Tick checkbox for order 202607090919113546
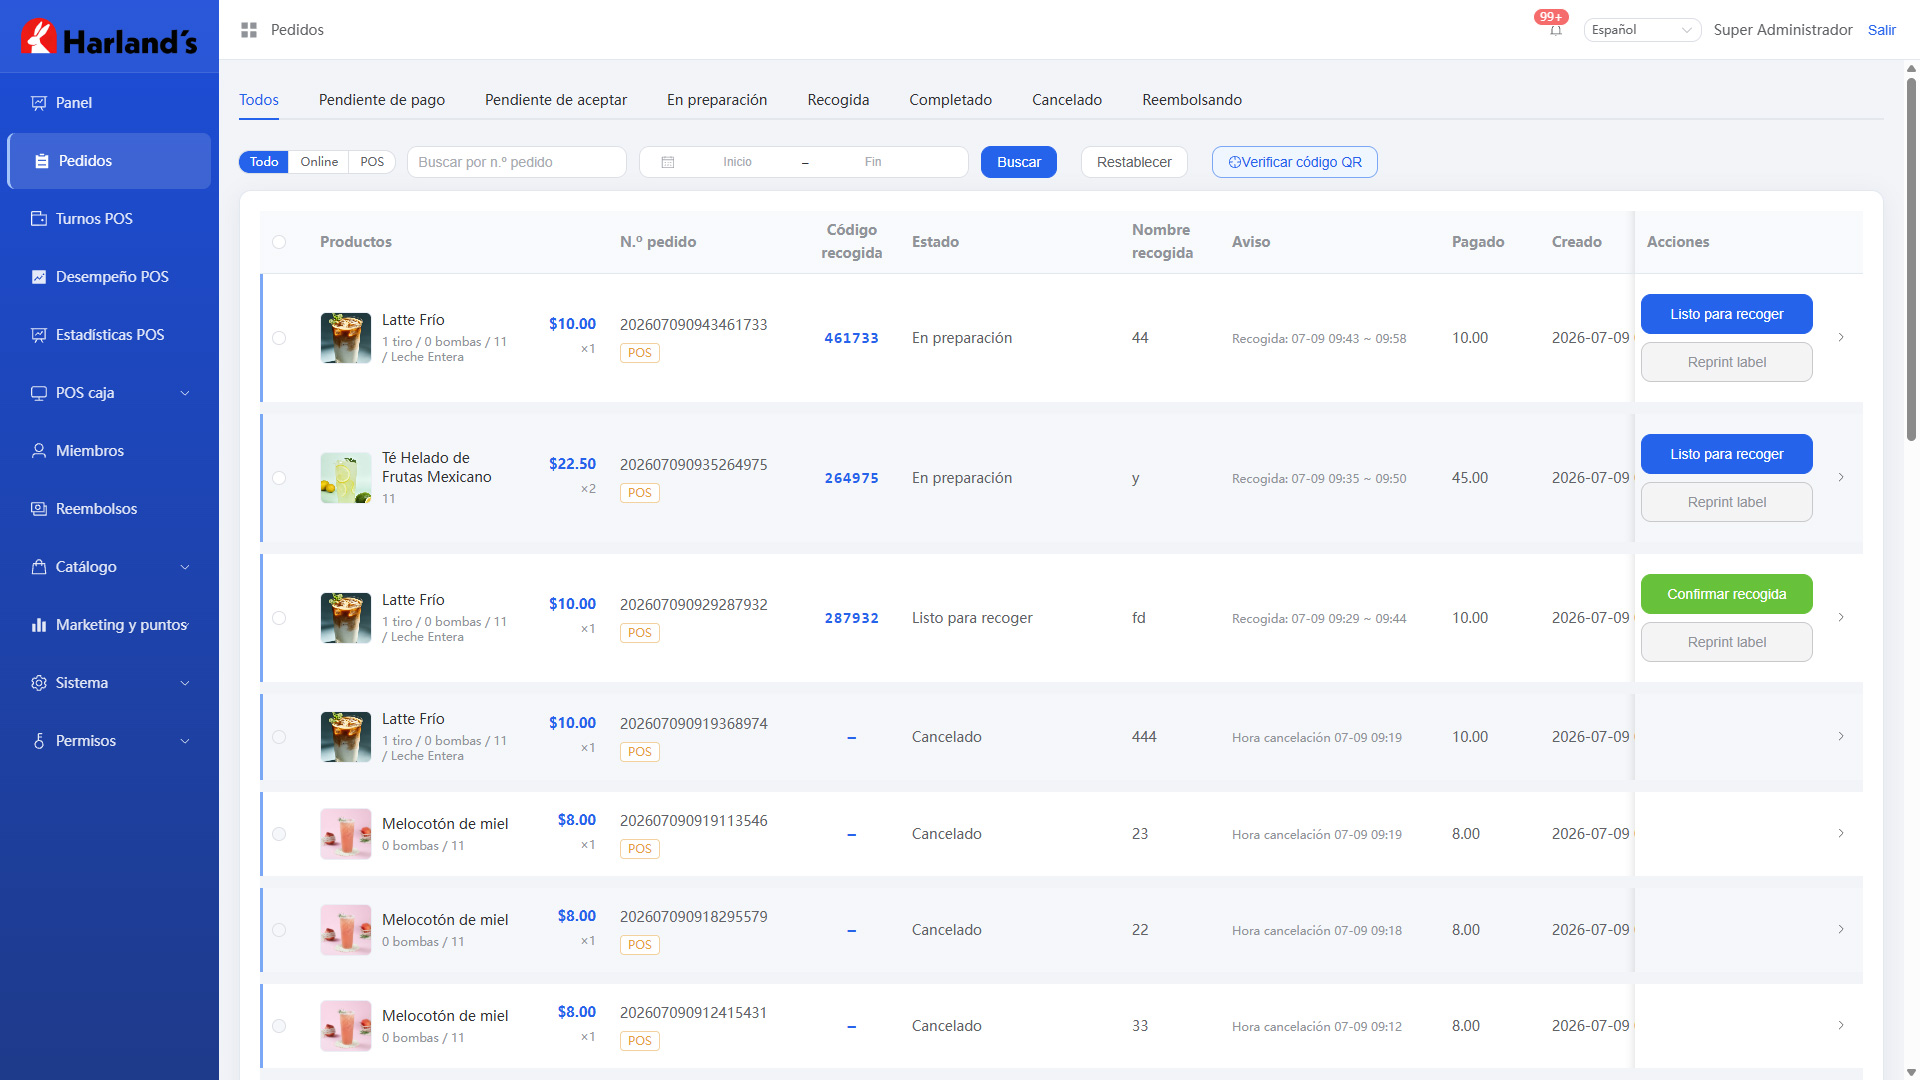This screenshot has width=1920, height=1080. tap(279, 834)
